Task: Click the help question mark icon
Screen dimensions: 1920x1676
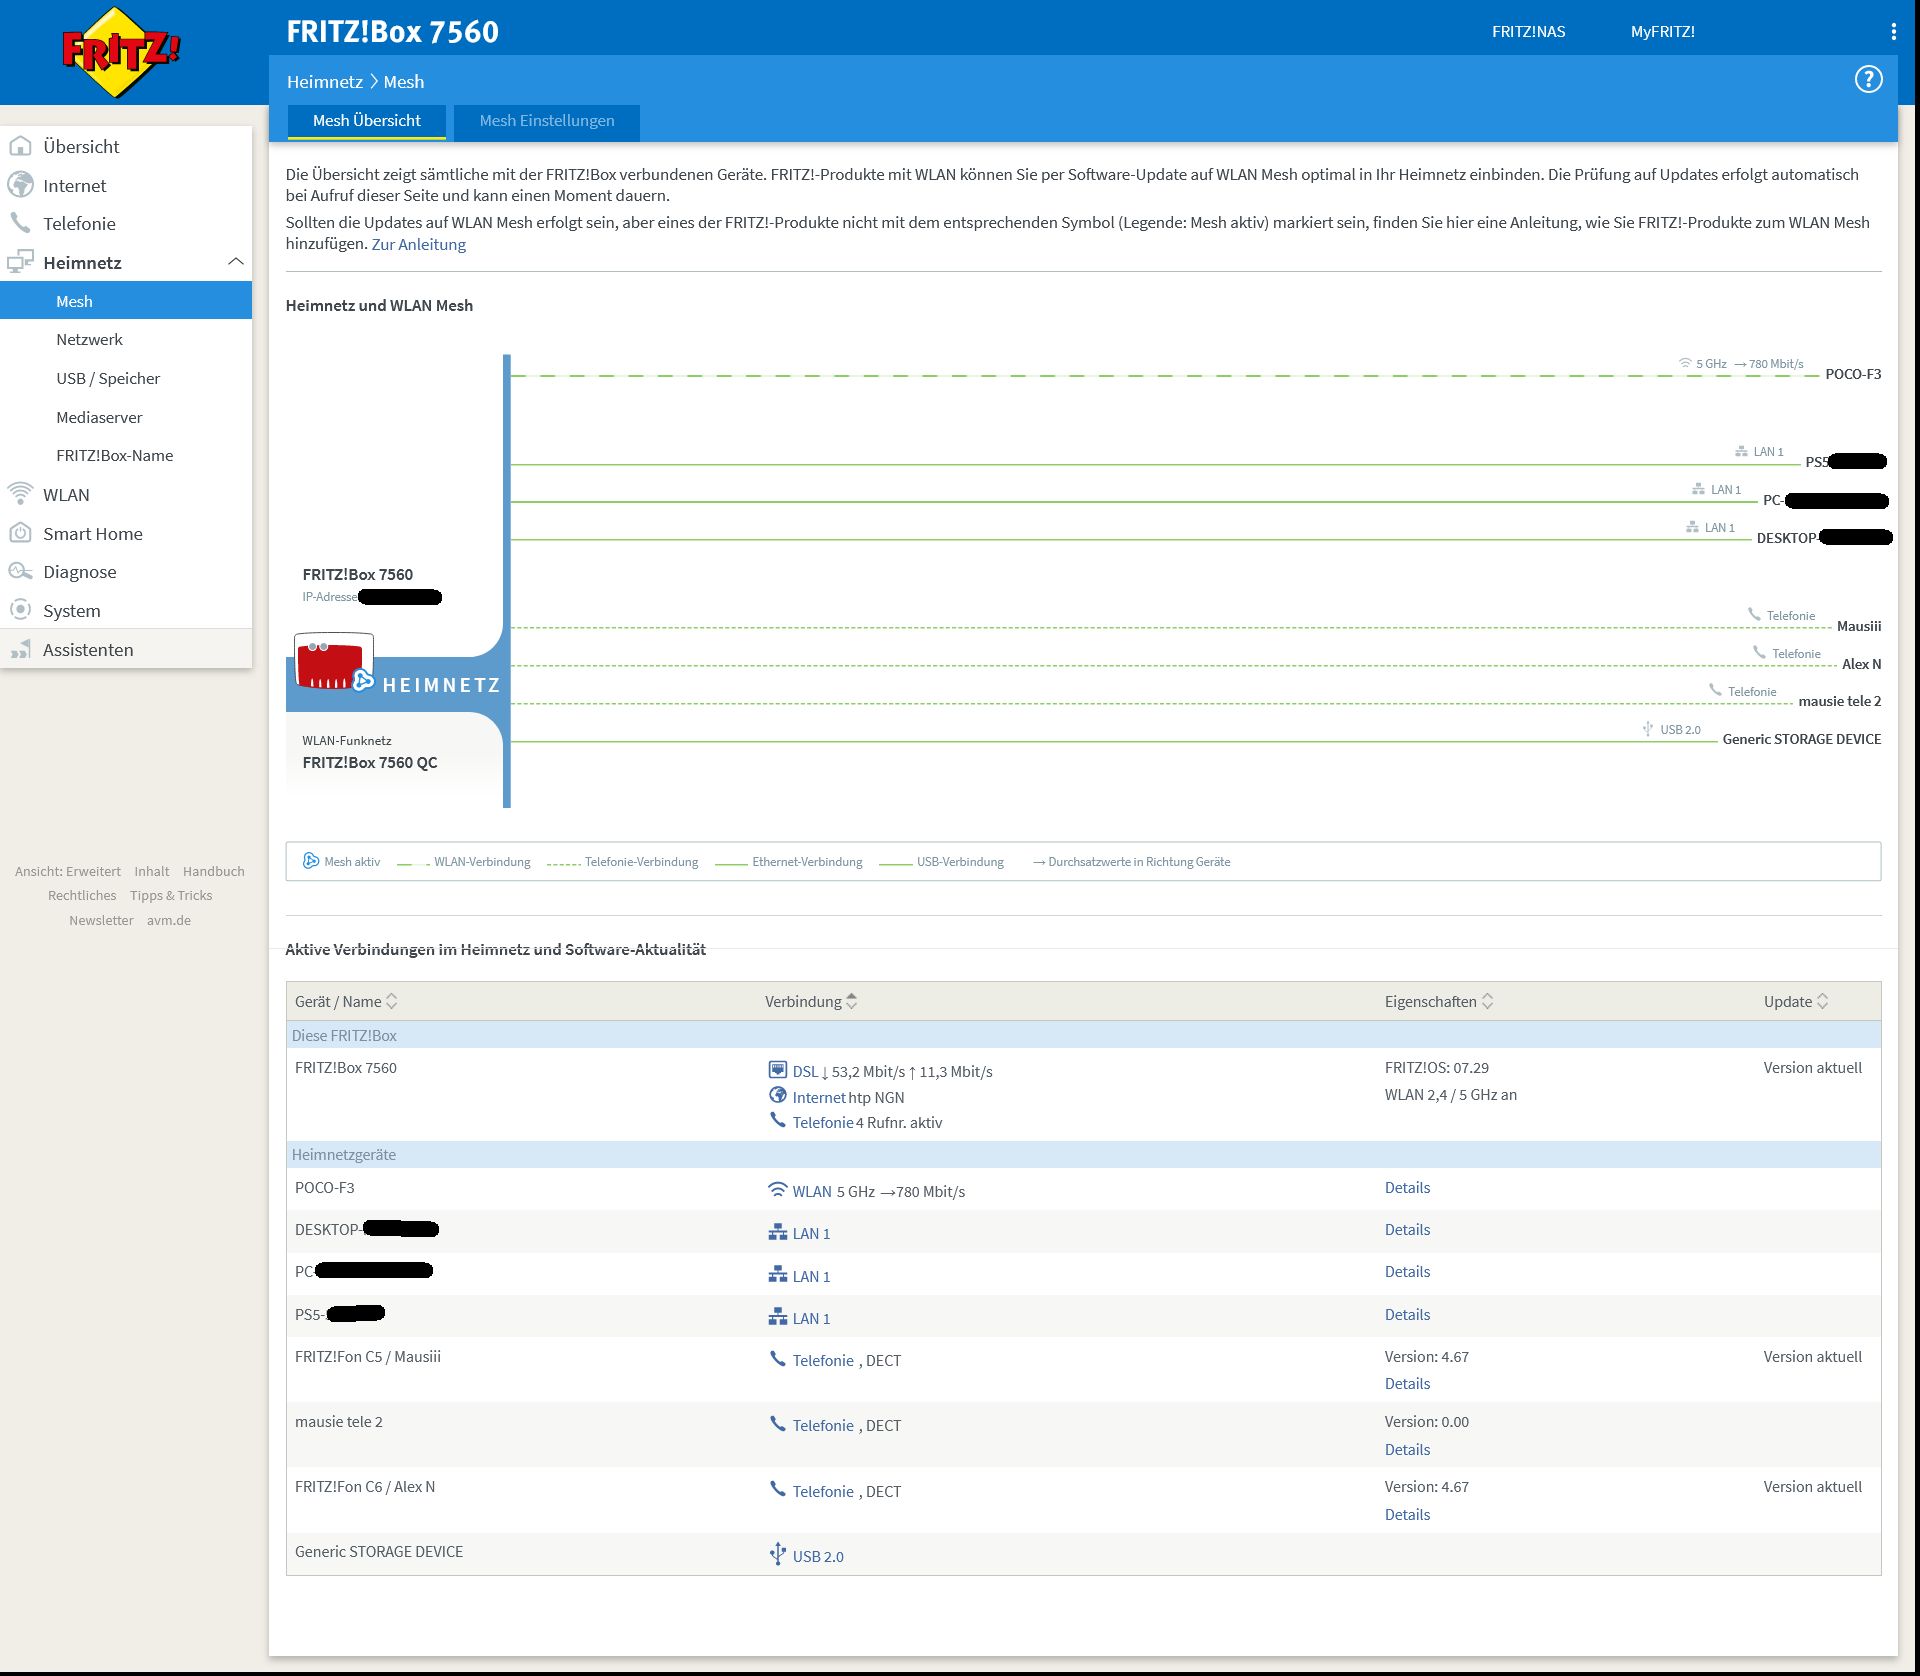Action: pos(1868,79)
